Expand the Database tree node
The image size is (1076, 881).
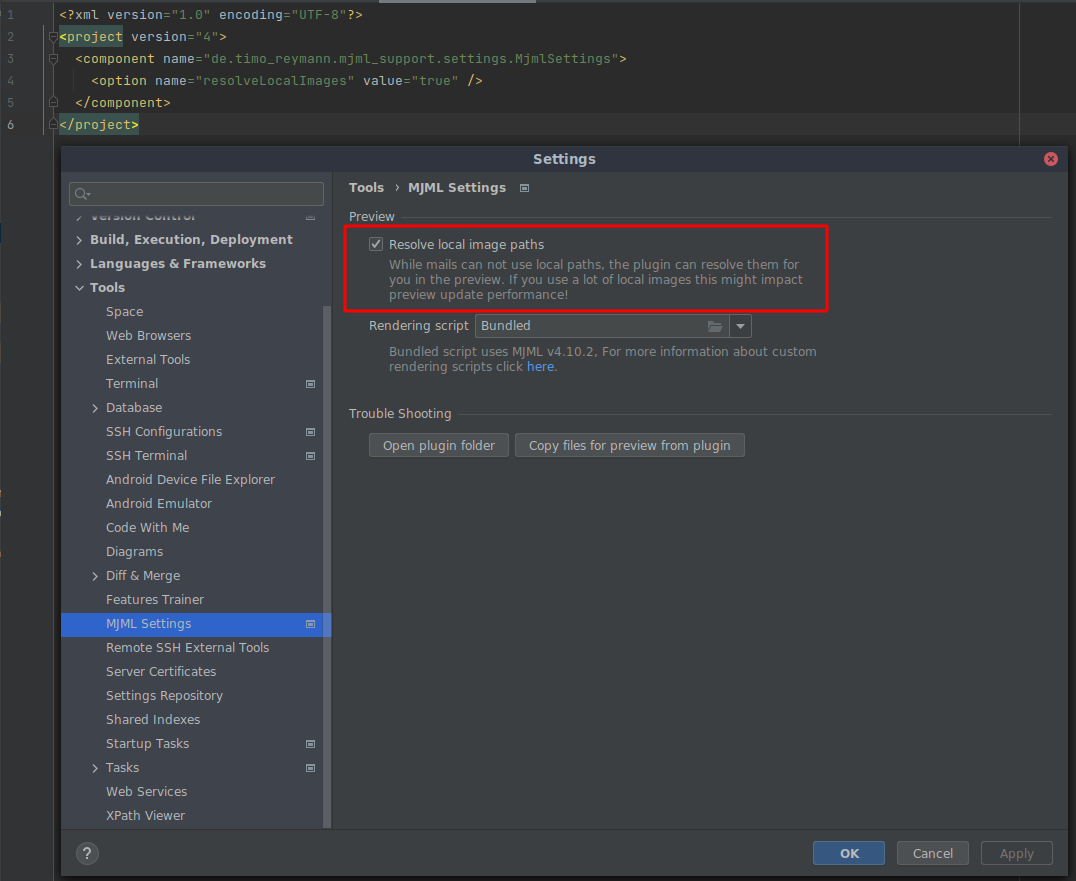coord(94,407)
